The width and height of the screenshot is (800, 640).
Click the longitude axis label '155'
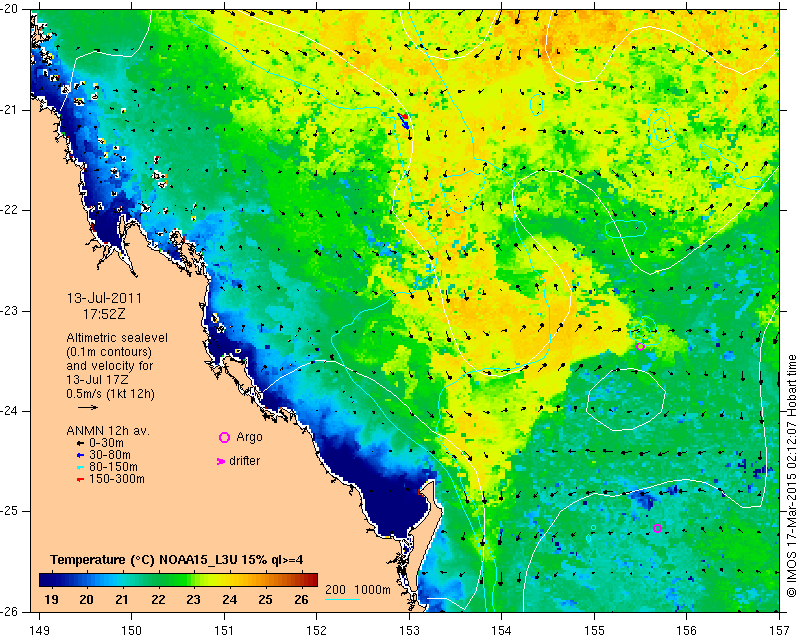(x=594, y=631)
